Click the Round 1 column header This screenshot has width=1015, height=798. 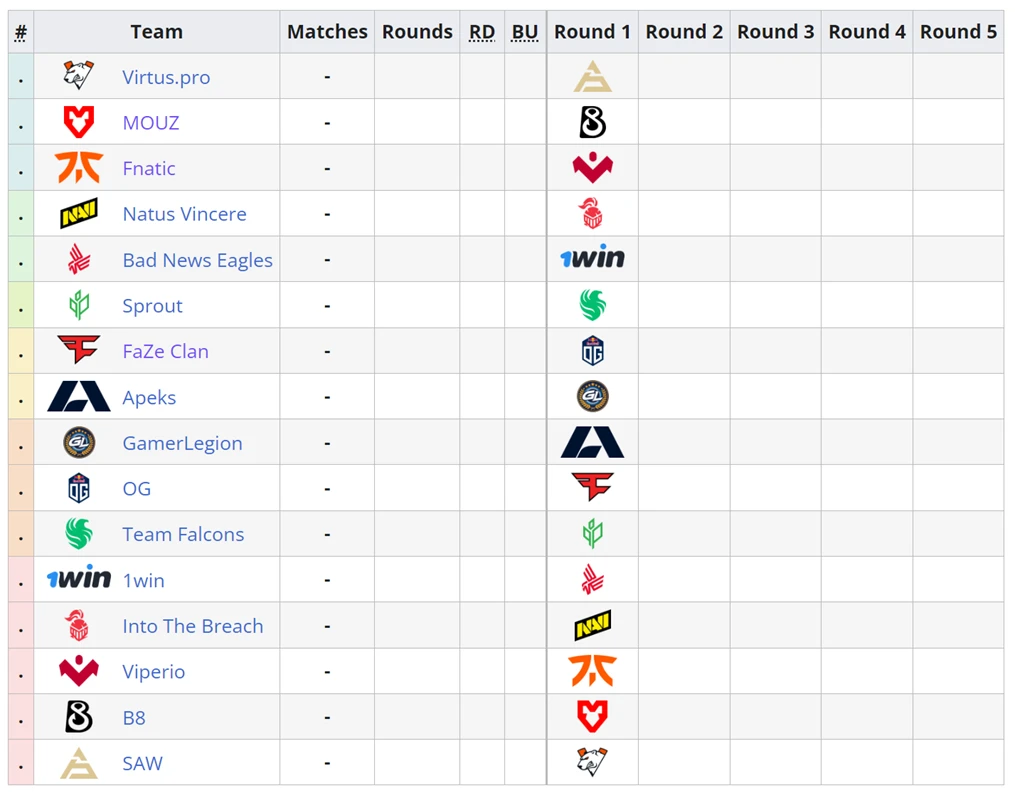point(592,32)
